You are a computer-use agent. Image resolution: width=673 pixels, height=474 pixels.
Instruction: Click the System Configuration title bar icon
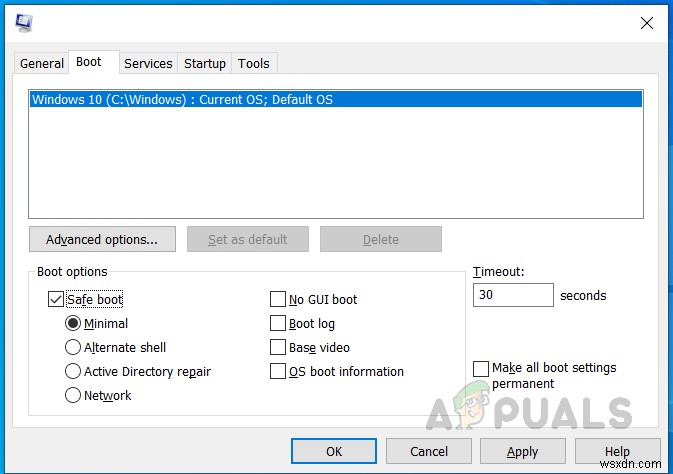(24, 22)
